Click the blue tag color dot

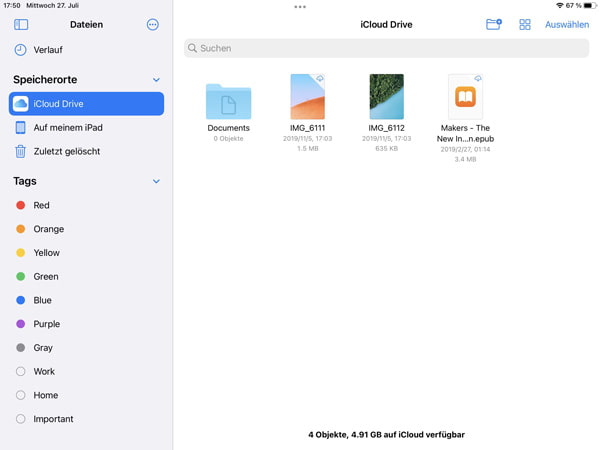tap(21, 300)
